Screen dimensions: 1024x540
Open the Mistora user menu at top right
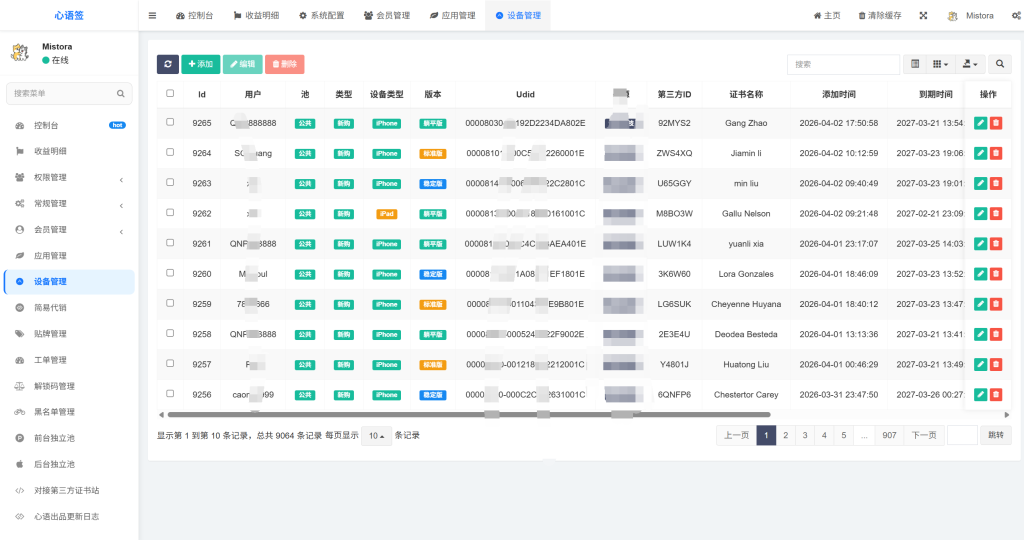[x=971, y=16]
